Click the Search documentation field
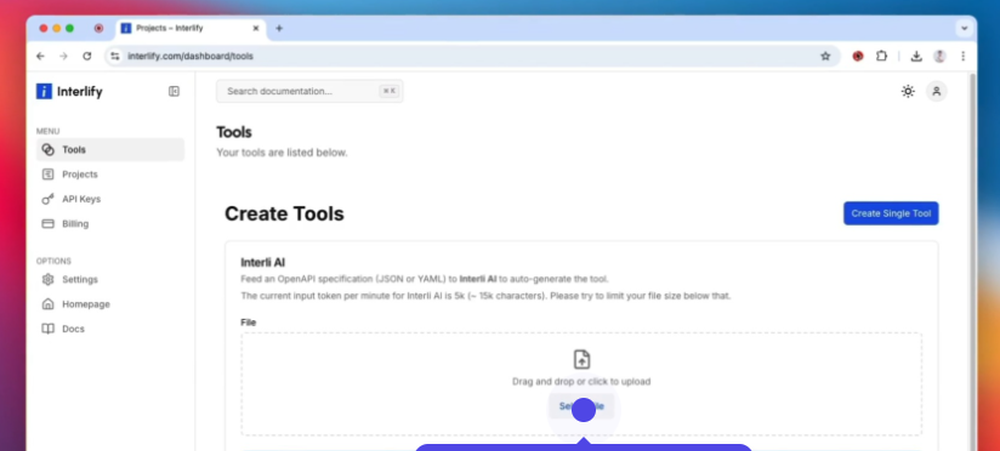The height and width of the screenshot is (451, 1000). [x=309, y=91]
